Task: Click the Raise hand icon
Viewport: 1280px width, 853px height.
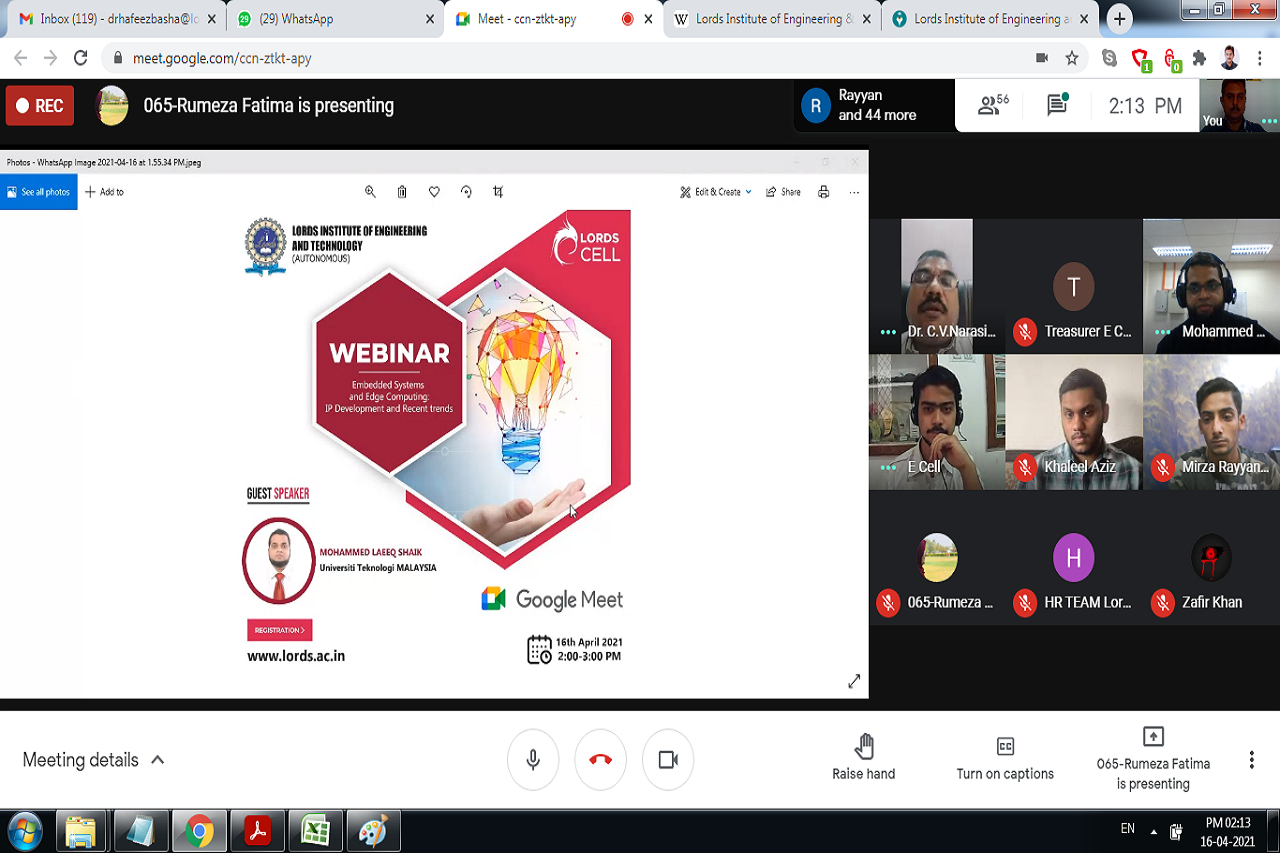Action: tap(864, 747)
